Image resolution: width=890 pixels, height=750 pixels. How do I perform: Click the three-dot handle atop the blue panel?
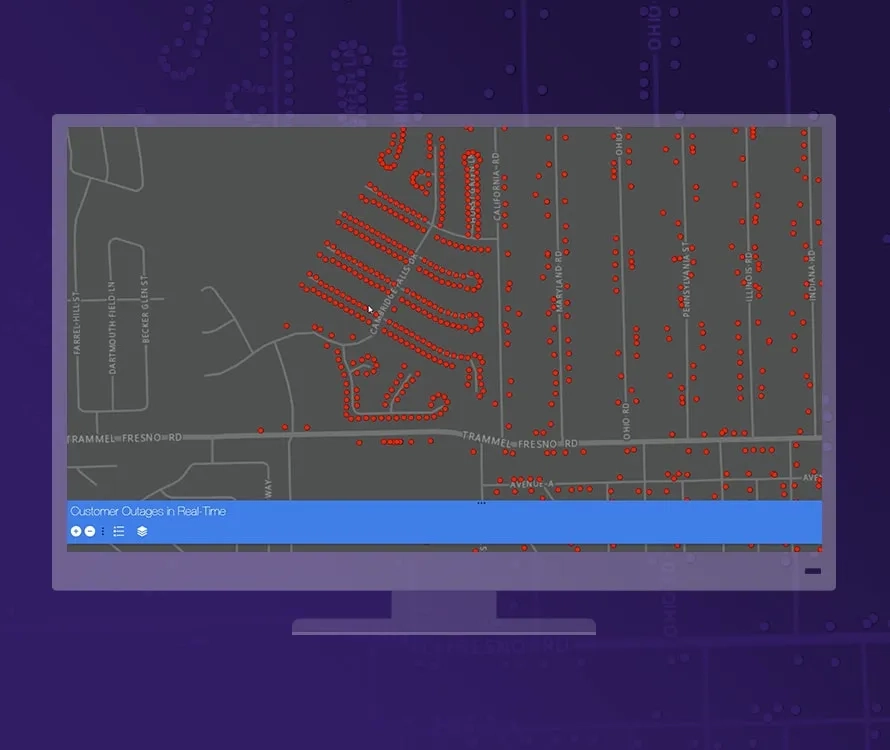coord(481,503)
